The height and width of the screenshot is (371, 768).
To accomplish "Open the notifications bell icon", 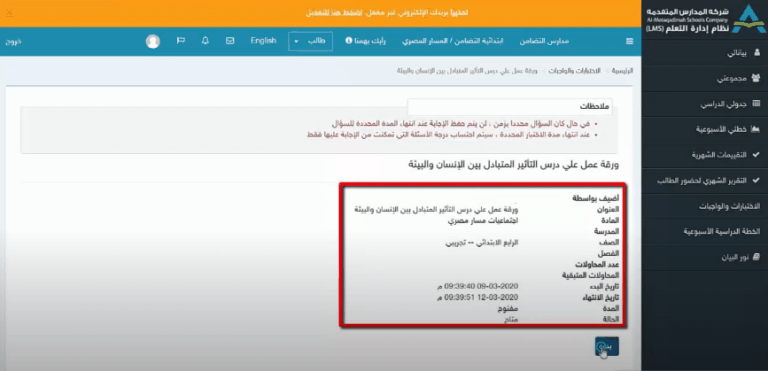I will [x=205, y=41].
